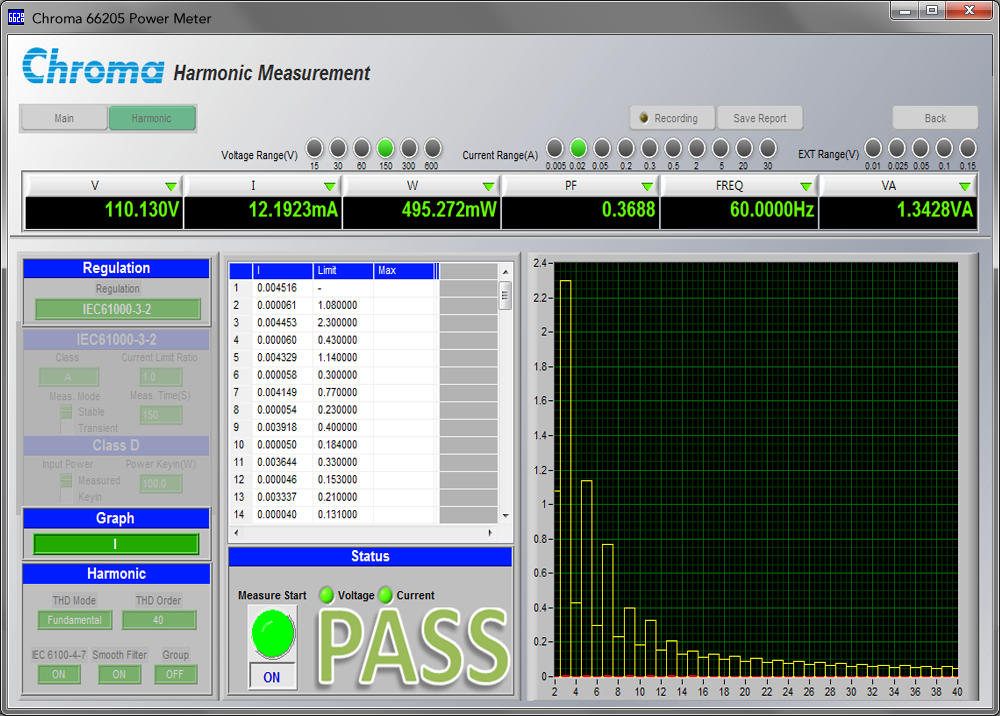Open the Class selector showing A

[x=68, y=377]
